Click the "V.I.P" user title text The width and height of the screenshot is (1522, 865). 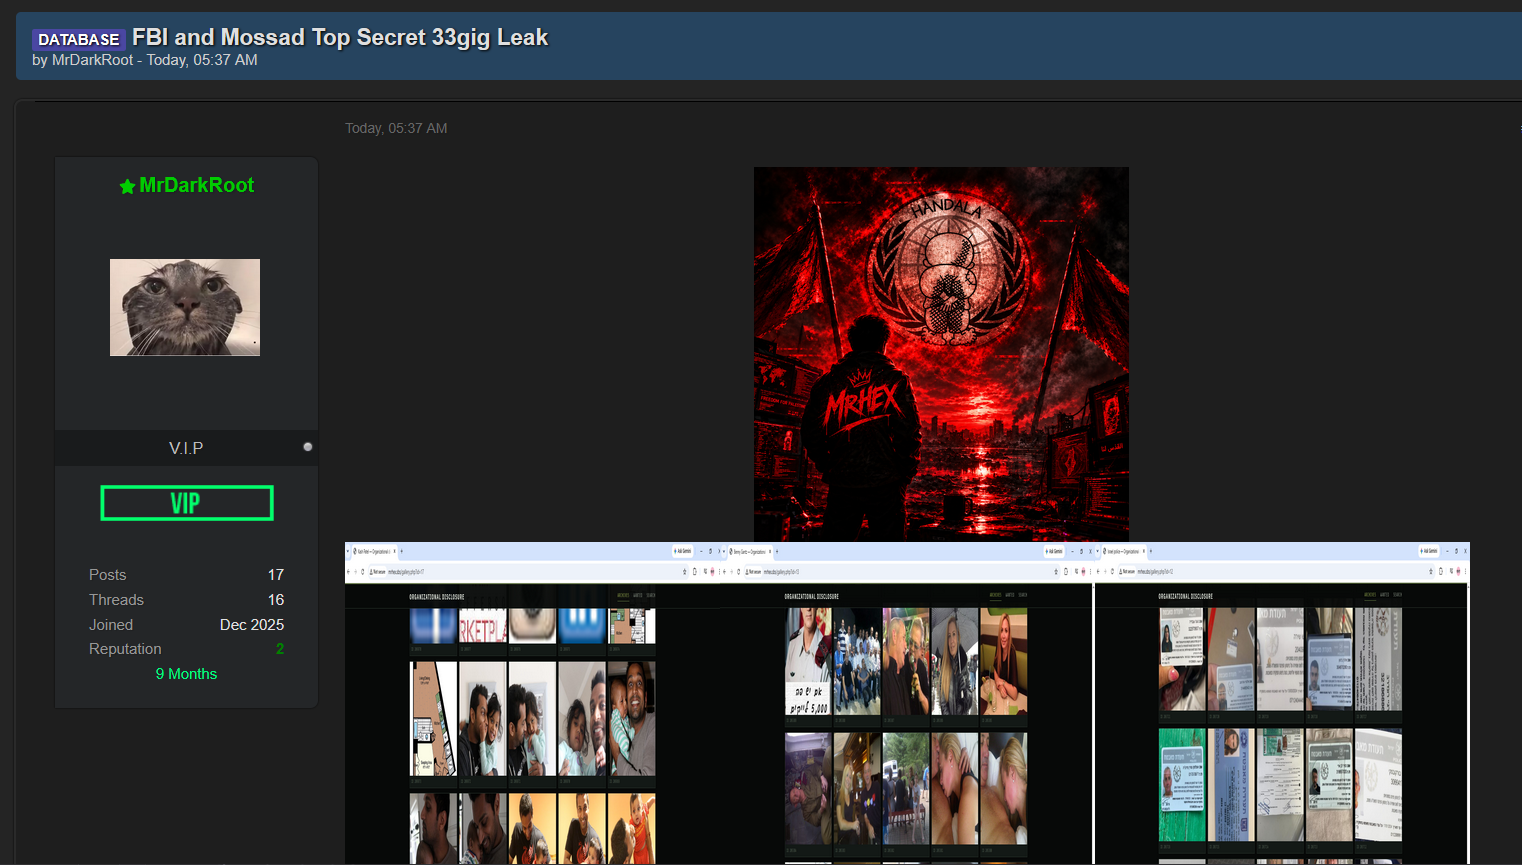coord(186,448)
